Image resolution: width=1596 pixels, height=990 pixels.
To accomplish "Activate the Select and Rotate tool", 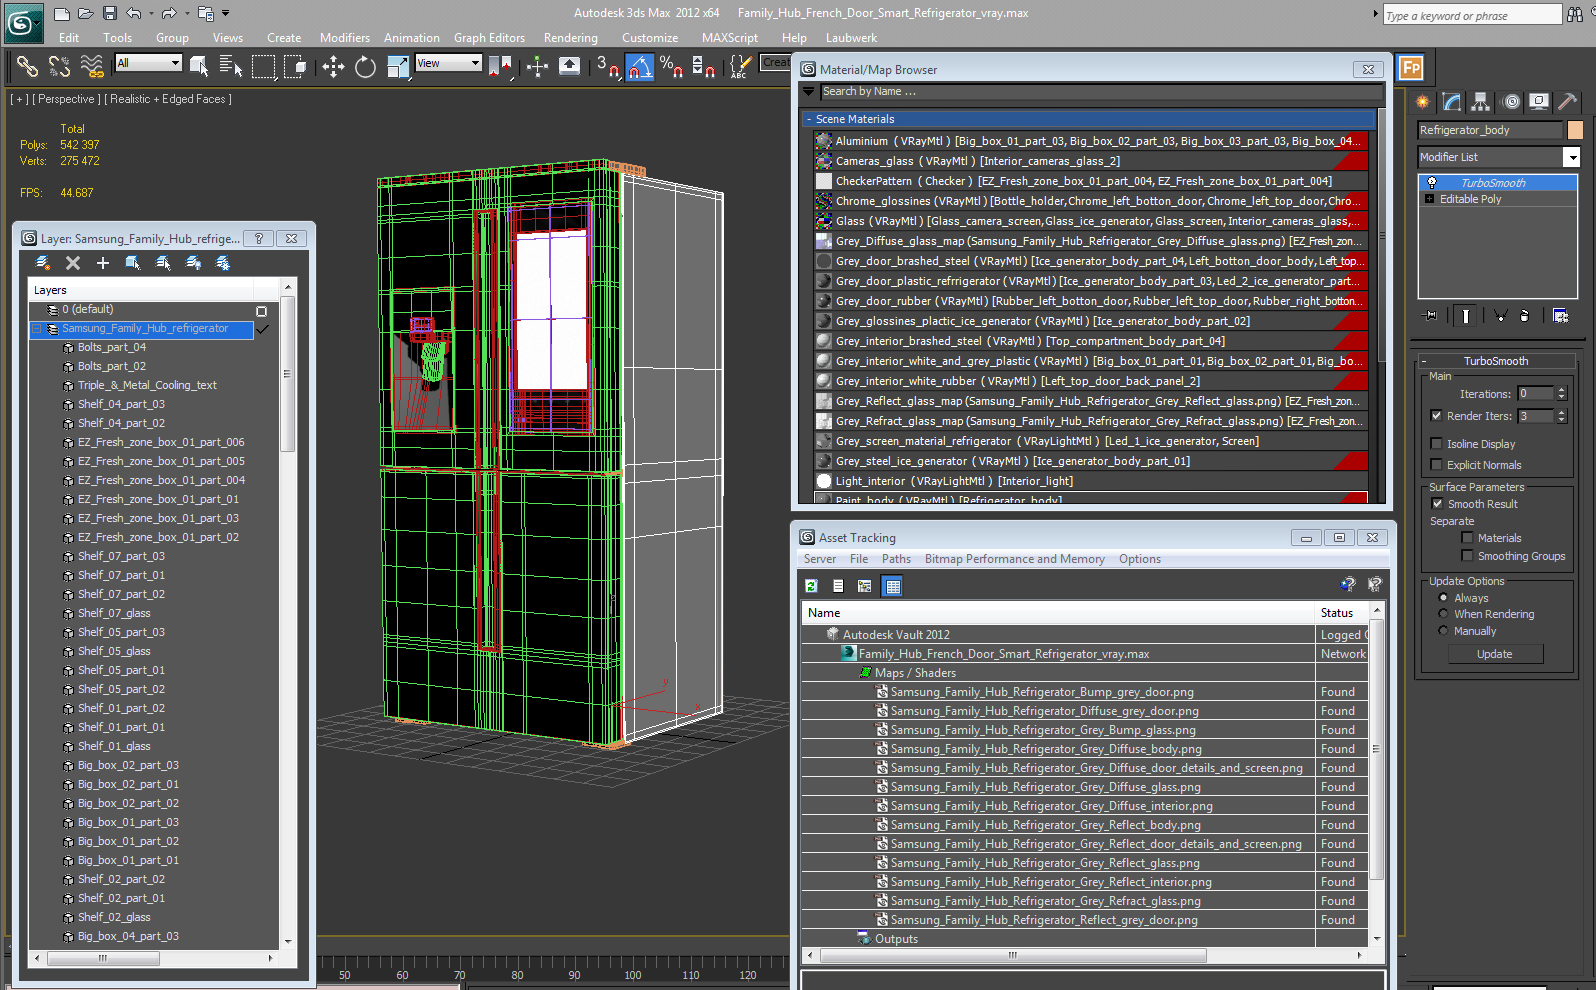I will point(365,67).
